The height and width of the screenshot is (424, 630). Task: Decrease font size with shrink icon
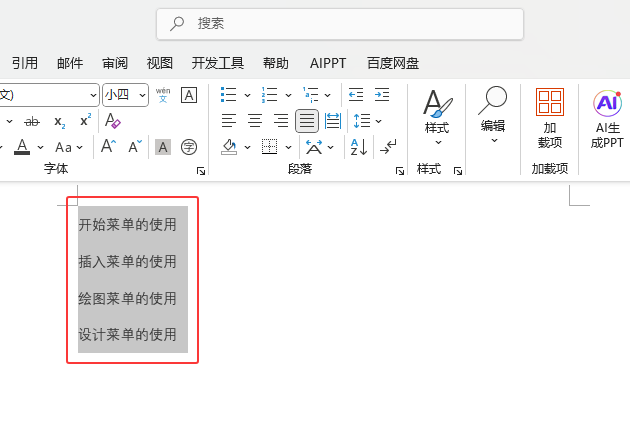[x=135, y=146]
